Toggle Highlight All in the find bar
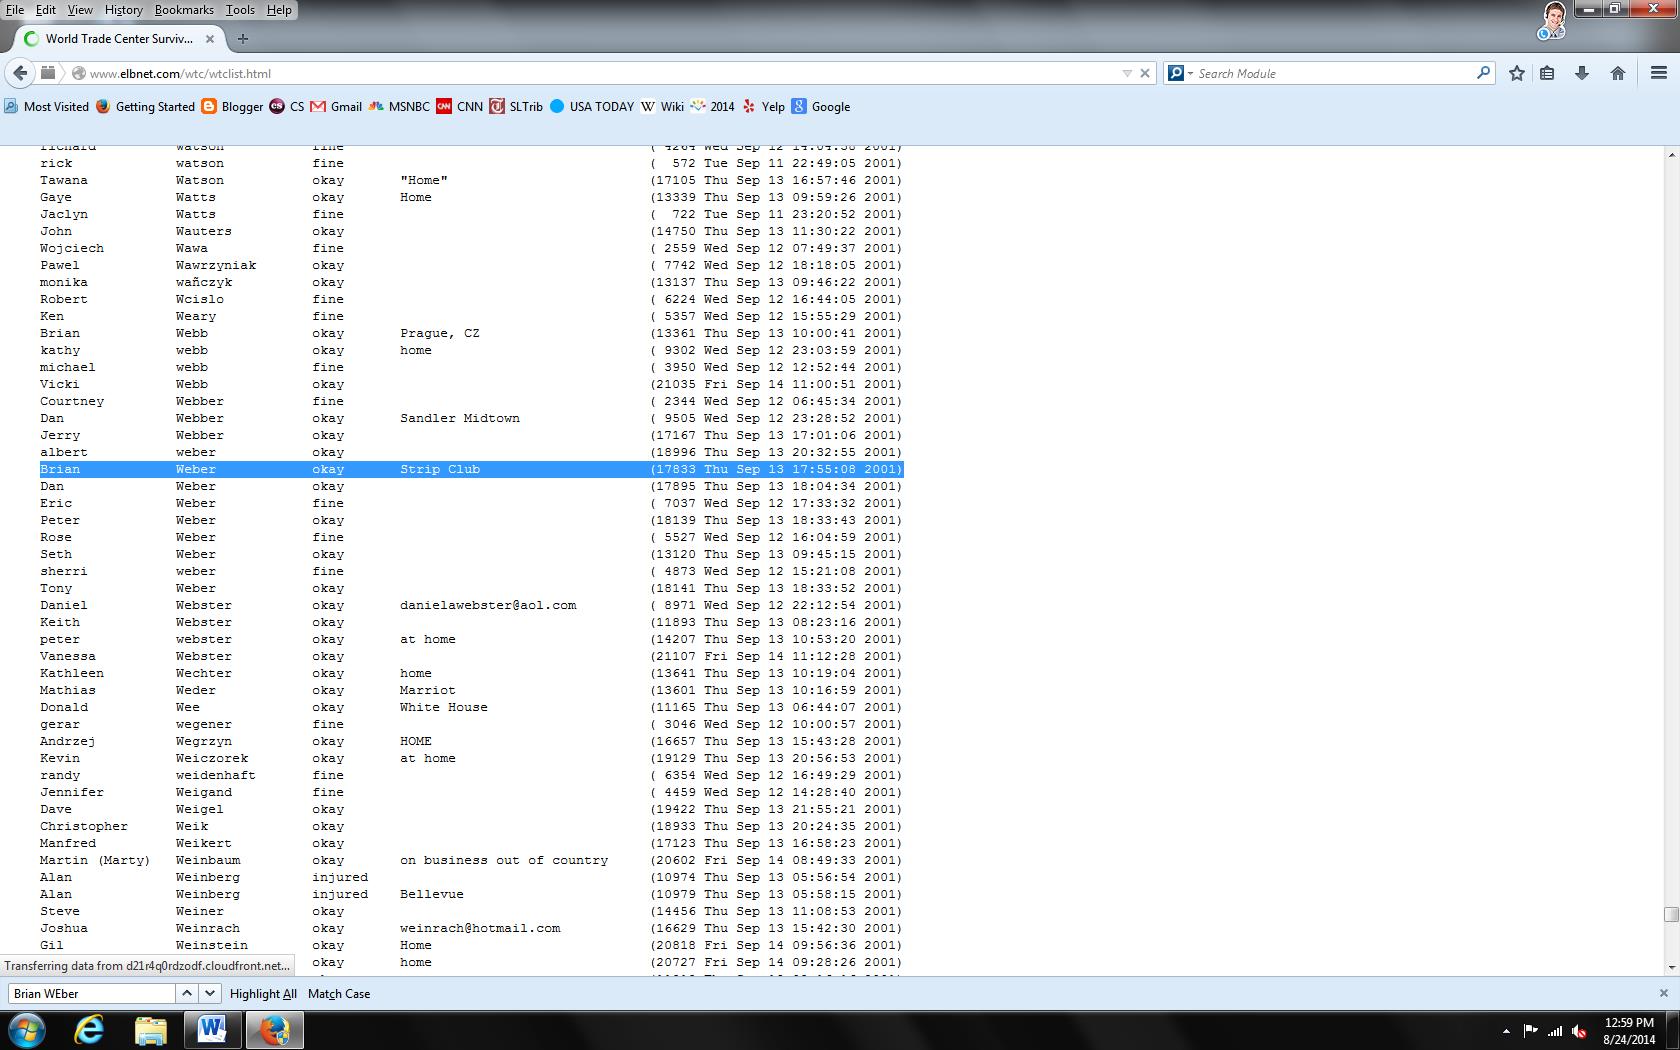 click(x=262, y=993)
